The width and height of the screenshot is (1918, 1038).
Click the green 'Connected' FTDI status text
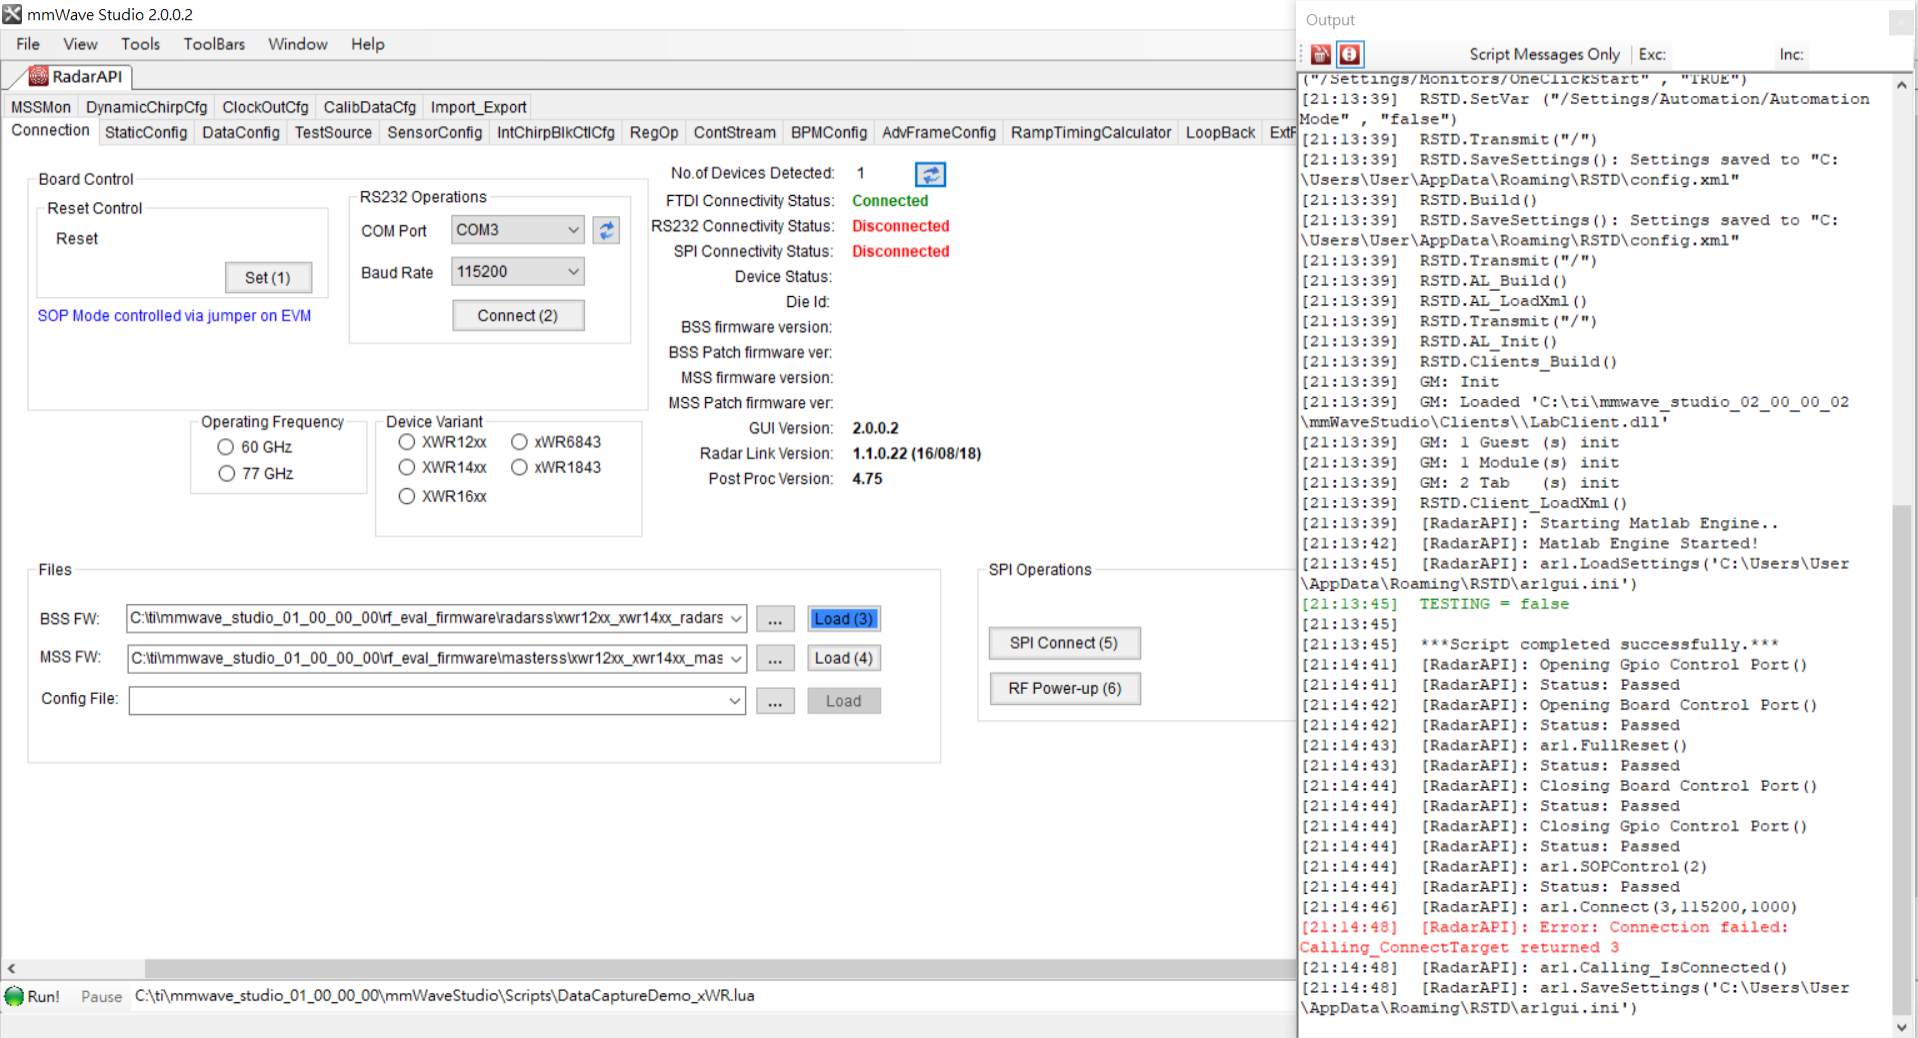pos(890,201)
